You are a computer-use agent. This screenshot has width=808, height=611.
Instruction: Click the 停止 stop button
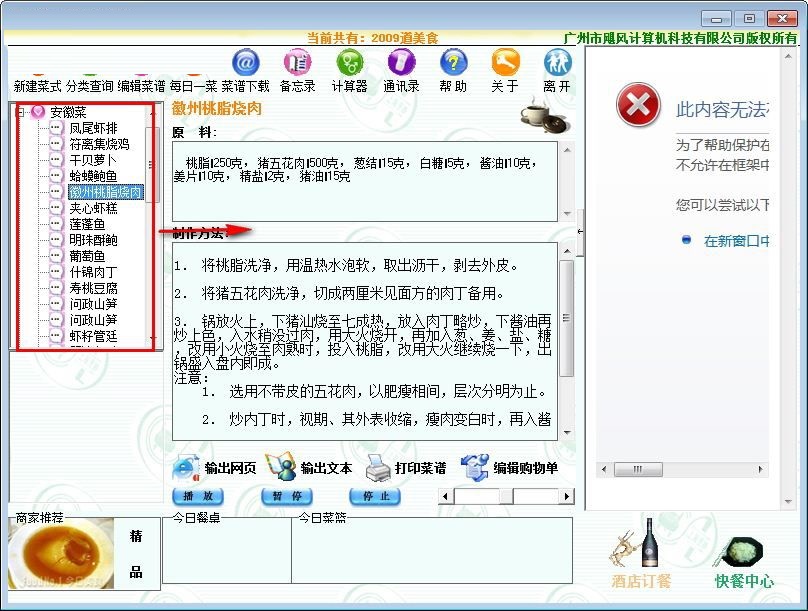[375, 496]
